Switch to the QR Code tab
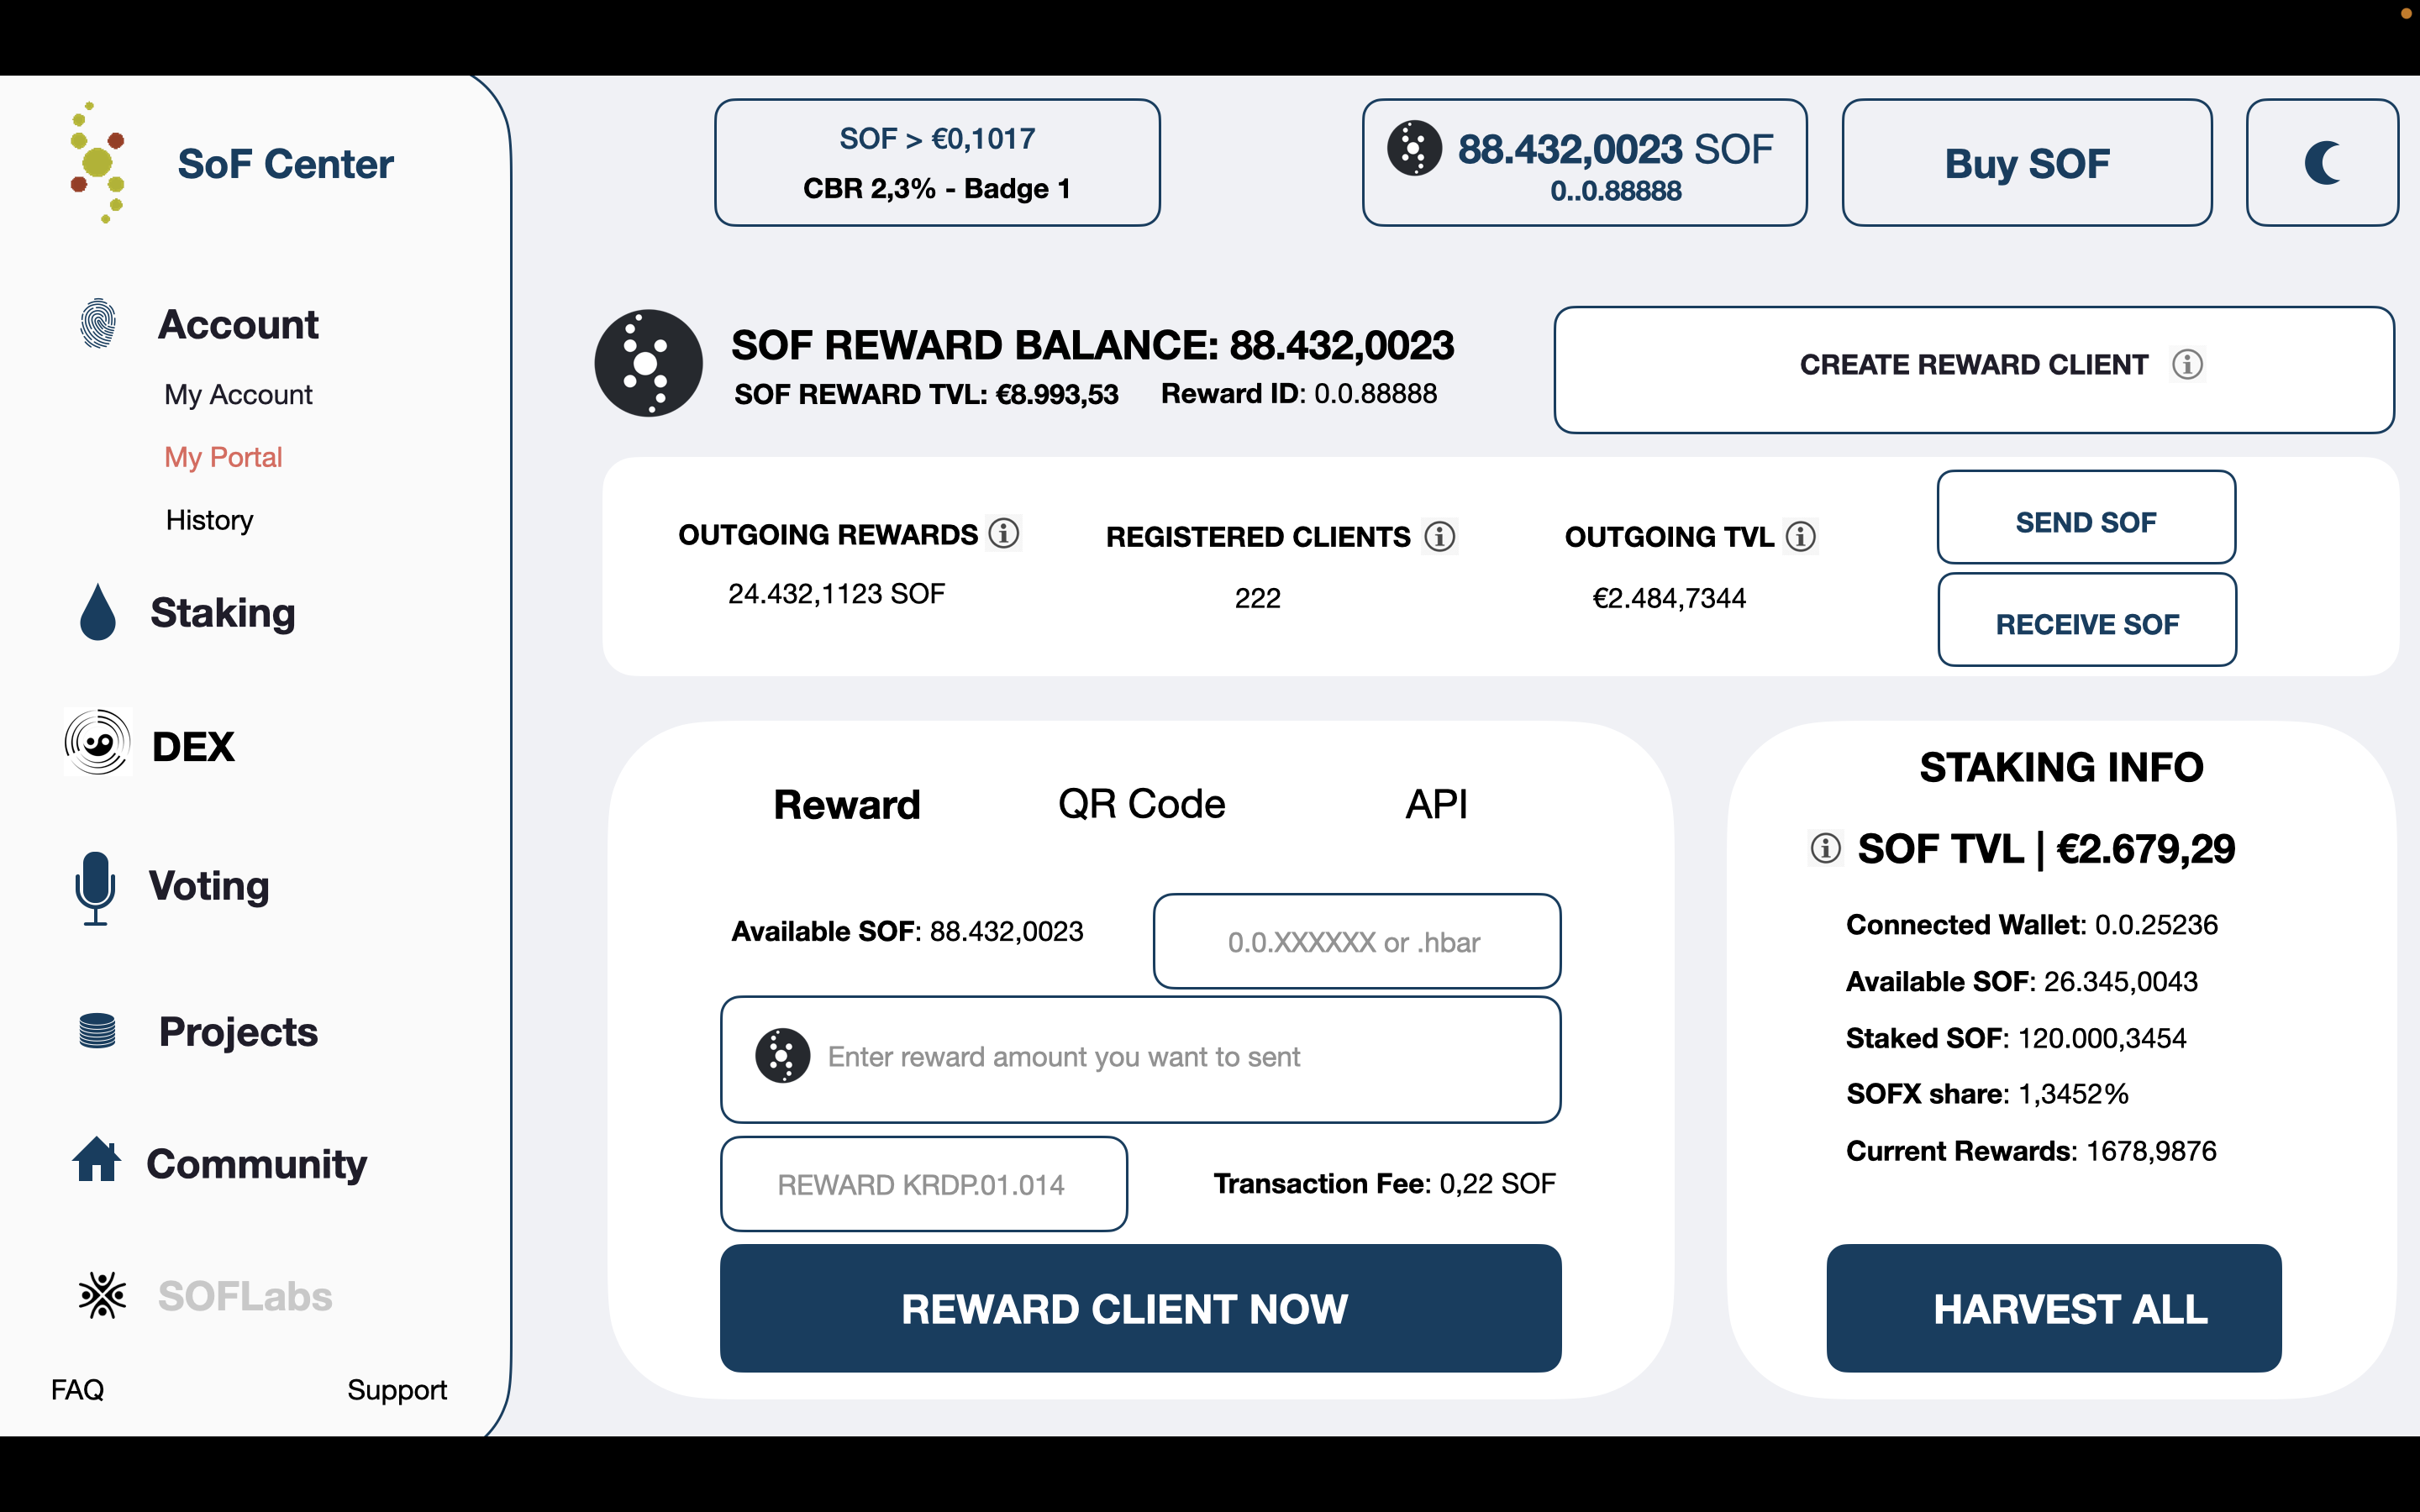Screen dimensions: 2420x1512 1141,804
